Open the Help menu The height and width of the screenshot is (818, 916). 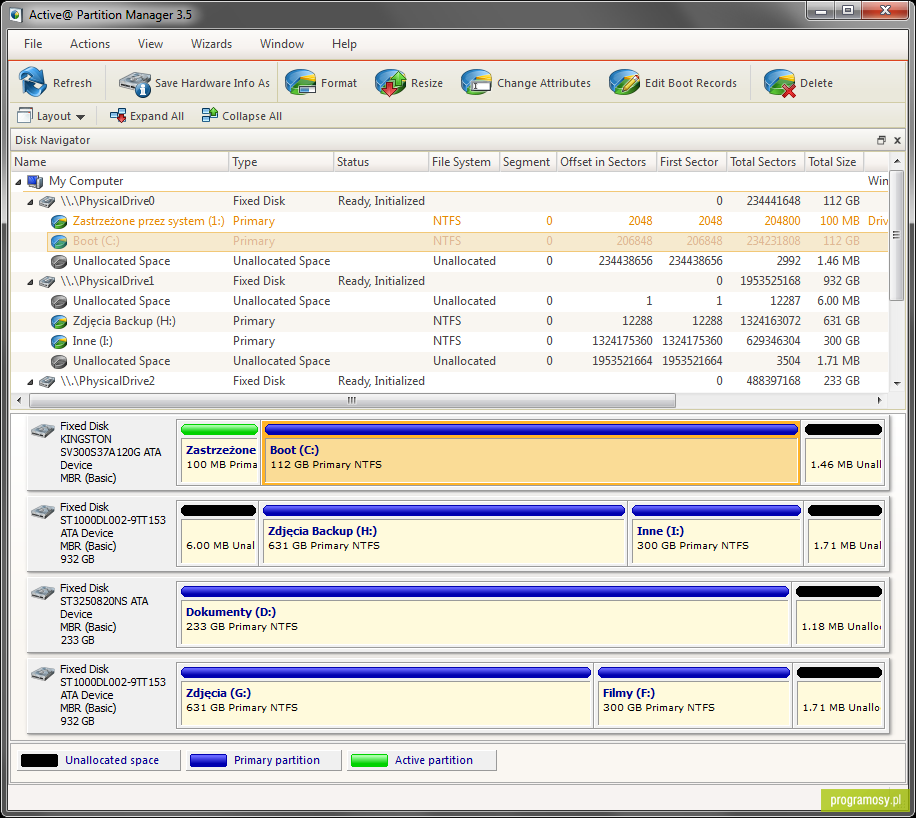(x=344, y=44)
